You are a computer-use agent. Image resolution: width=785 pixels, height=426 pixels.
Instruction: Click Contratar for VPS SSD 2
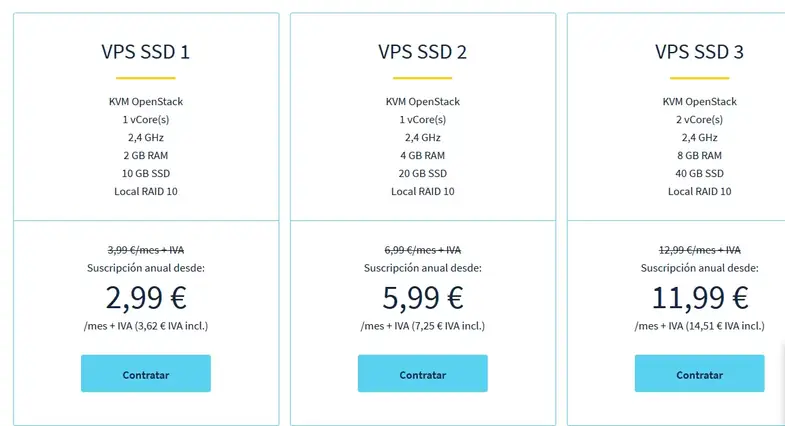423,373
